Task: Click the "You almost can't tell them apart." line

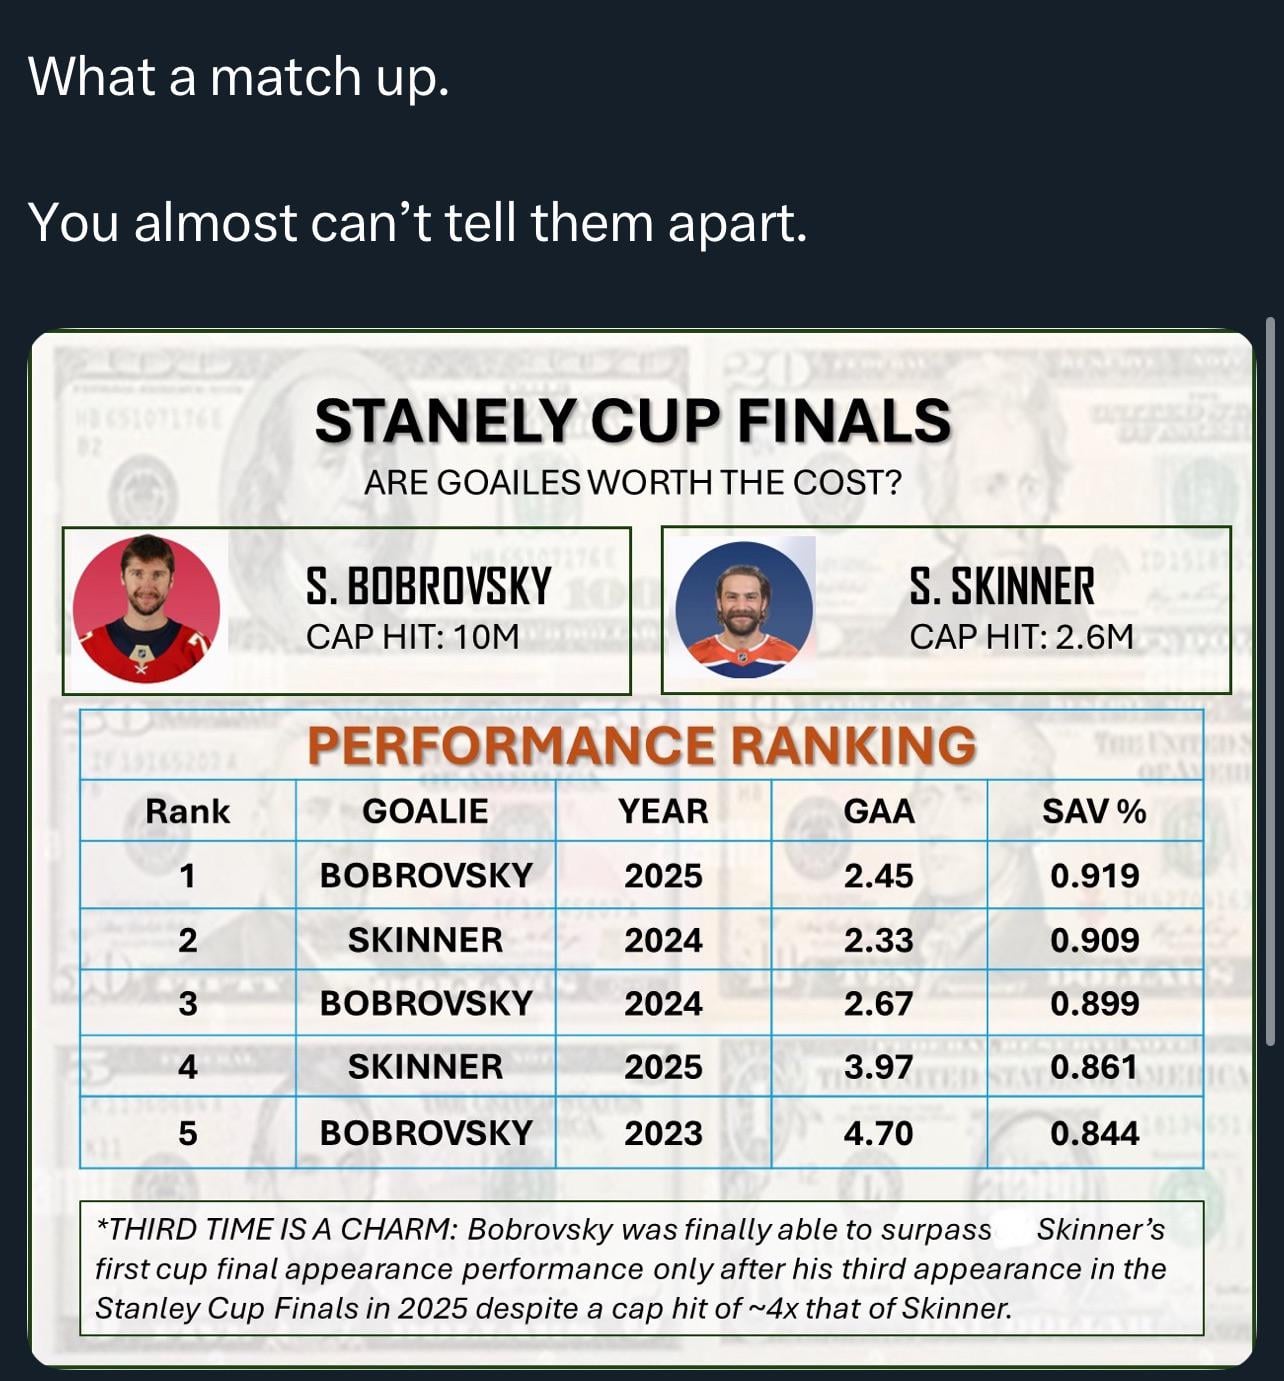Action: coord(417,222)
